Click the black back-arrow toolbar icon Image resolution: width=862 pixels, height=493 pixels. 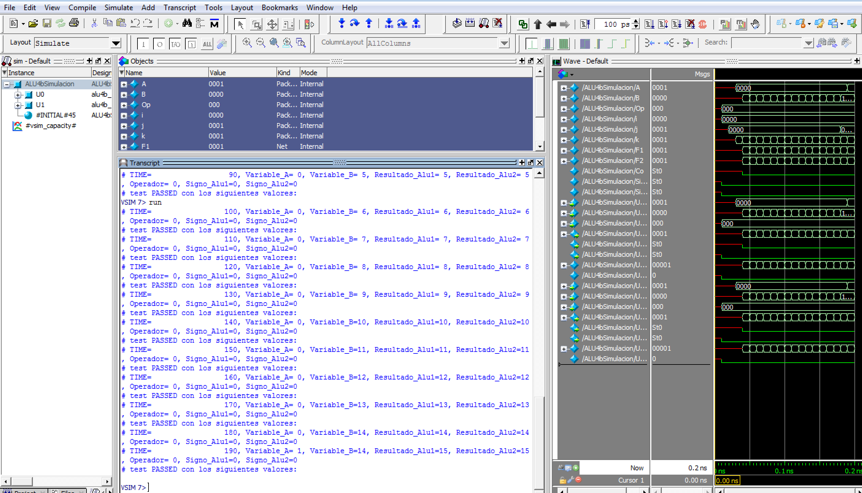pyautogui.click(x=551, y=24)
